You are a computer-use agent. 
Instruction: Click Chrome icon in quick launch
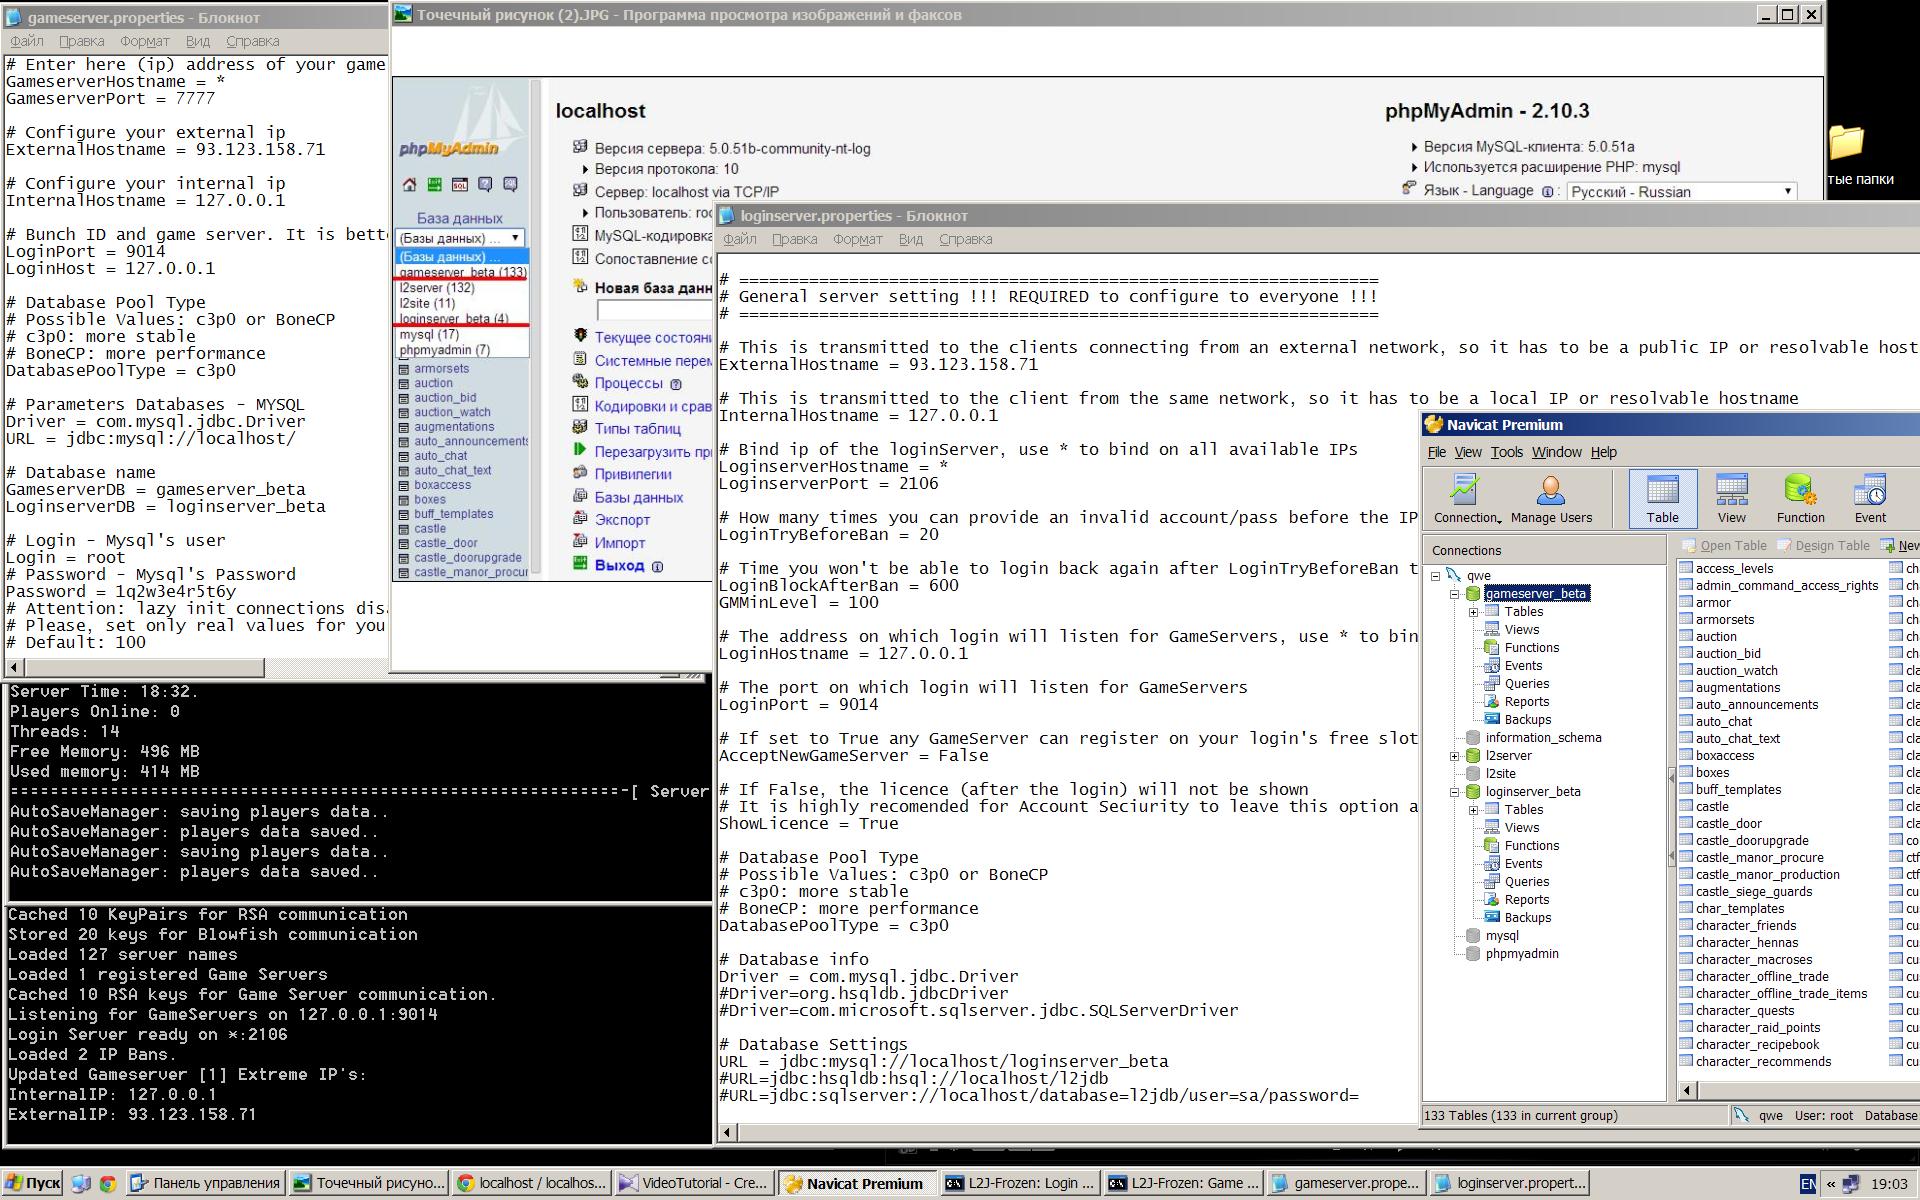107,1183
